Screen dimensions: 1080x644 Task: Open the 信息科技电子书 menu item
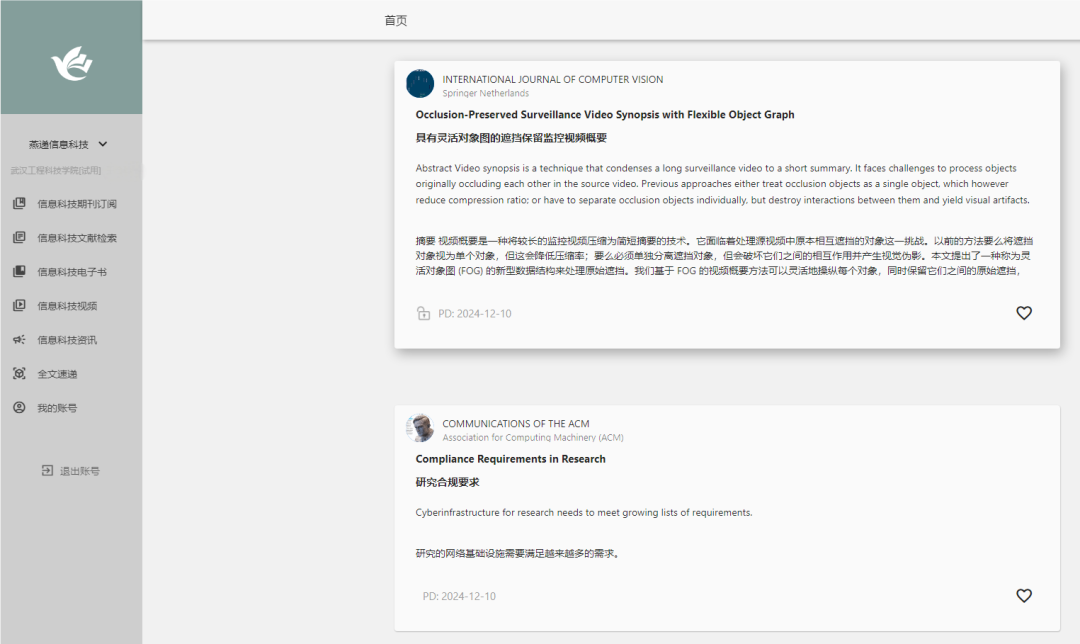71,272
